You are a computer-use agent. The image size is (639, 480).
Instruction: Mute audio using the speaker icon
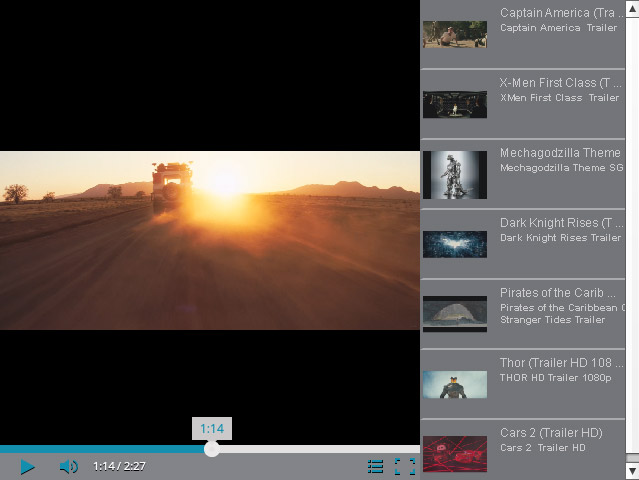[68, 466]
